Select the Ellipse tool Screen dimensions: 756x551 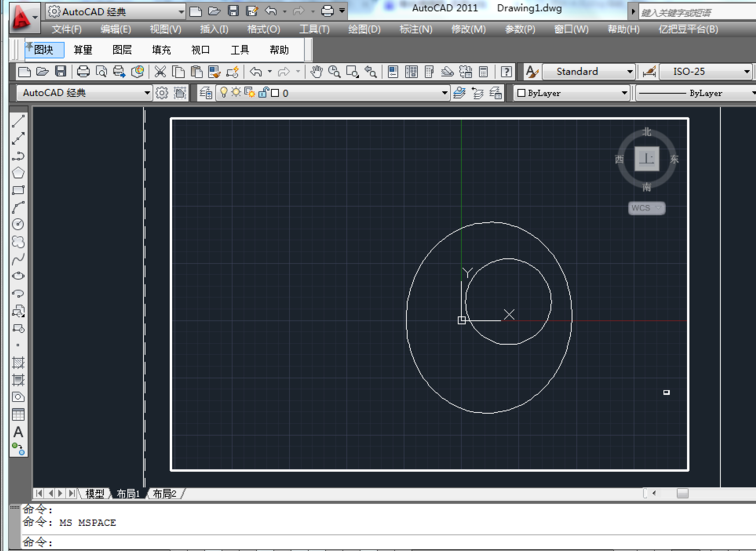click(18, 276)
